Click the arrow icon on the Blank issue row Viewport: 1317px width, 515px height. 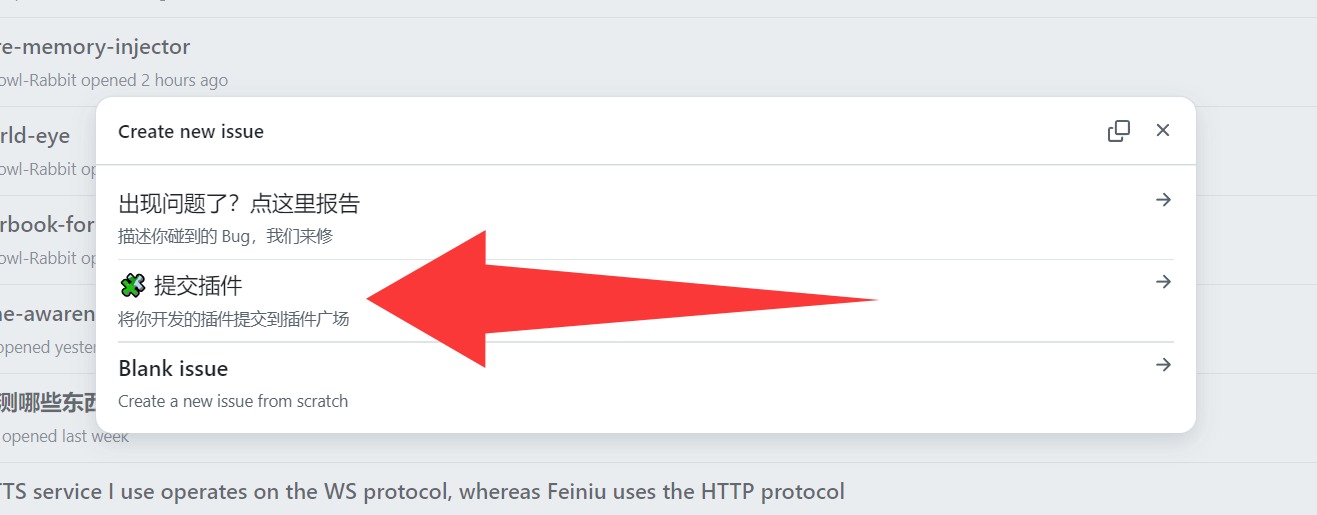click(x=1163, y=365)
